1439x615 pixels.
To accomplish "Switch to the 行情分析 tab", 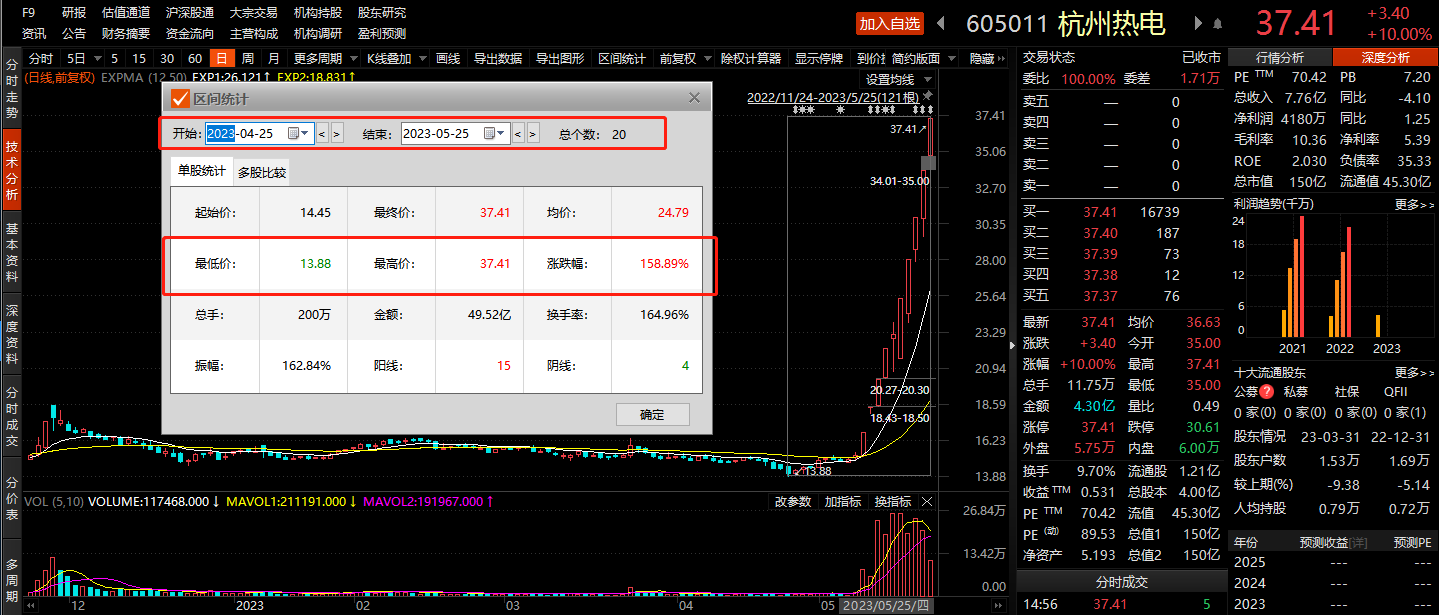I will tap(1281, 58).
